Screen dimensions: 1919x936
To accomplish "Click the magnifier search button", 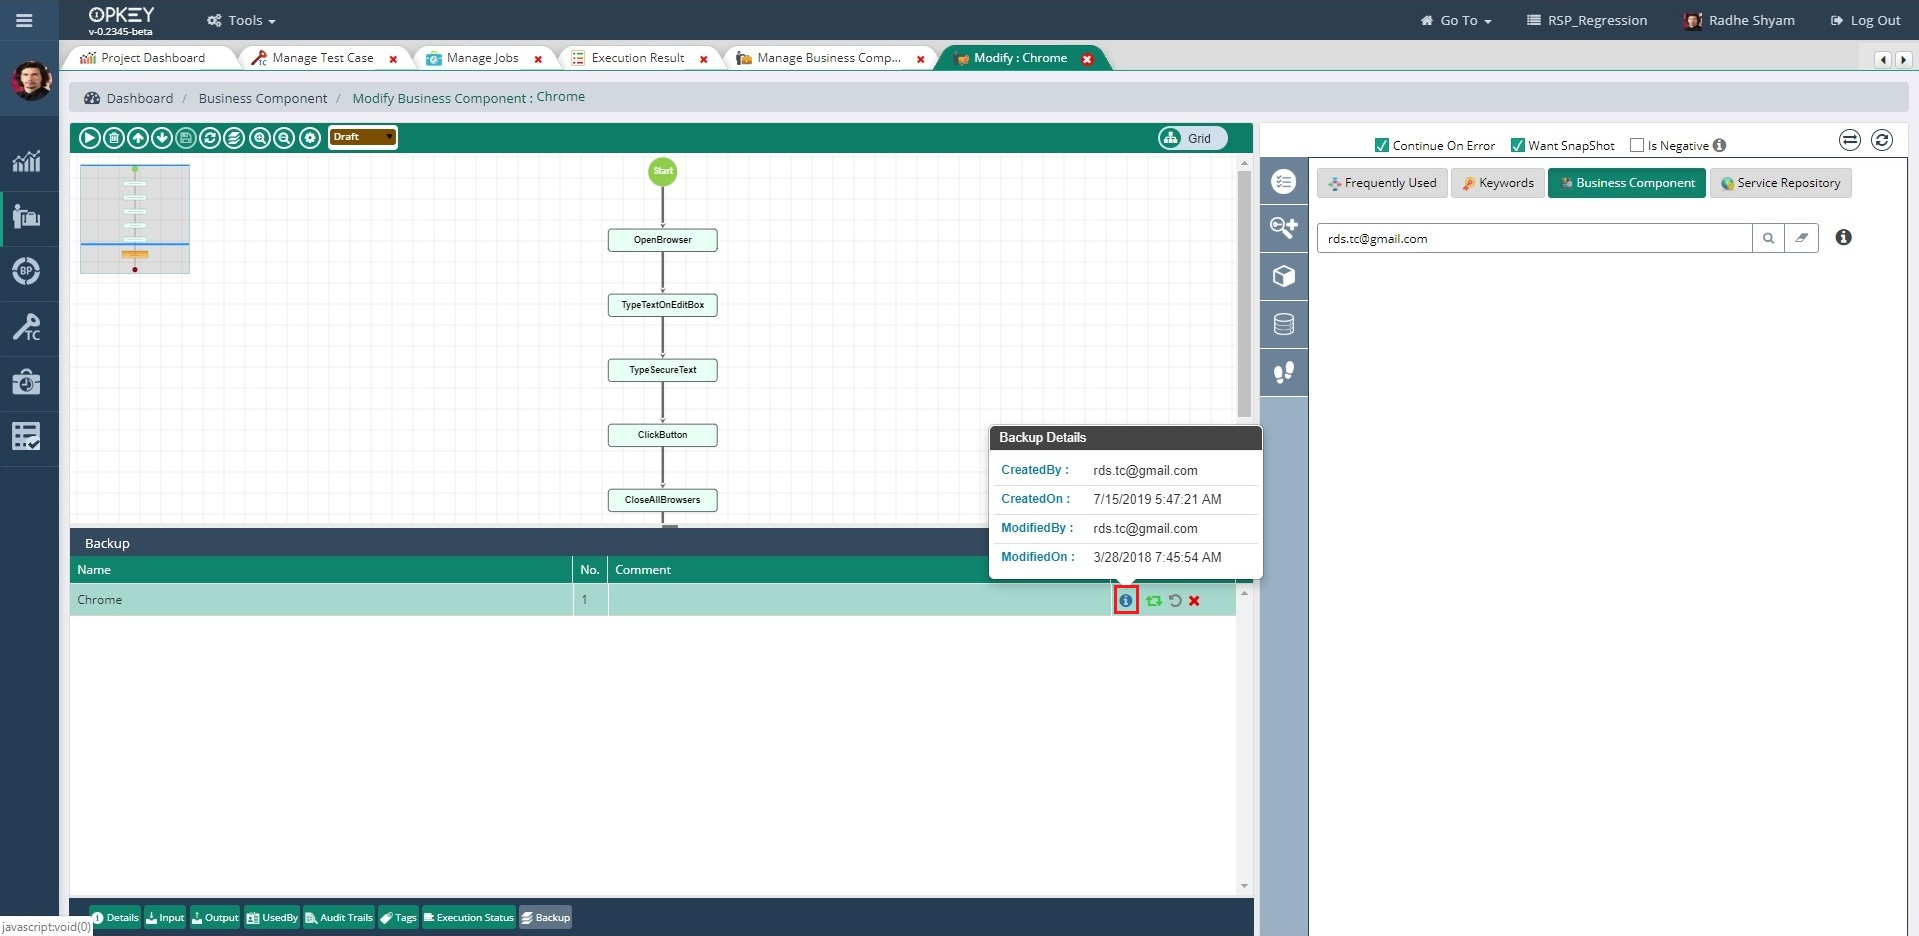I will [x=1768, y=238].
